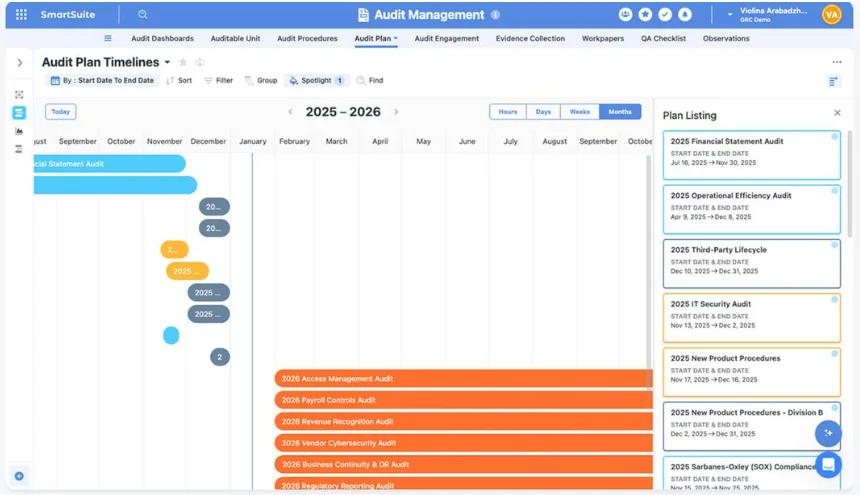The image size is (860, 495).
Task: Open 2025 Third-Party Lifecycle card
Action: 751,264
